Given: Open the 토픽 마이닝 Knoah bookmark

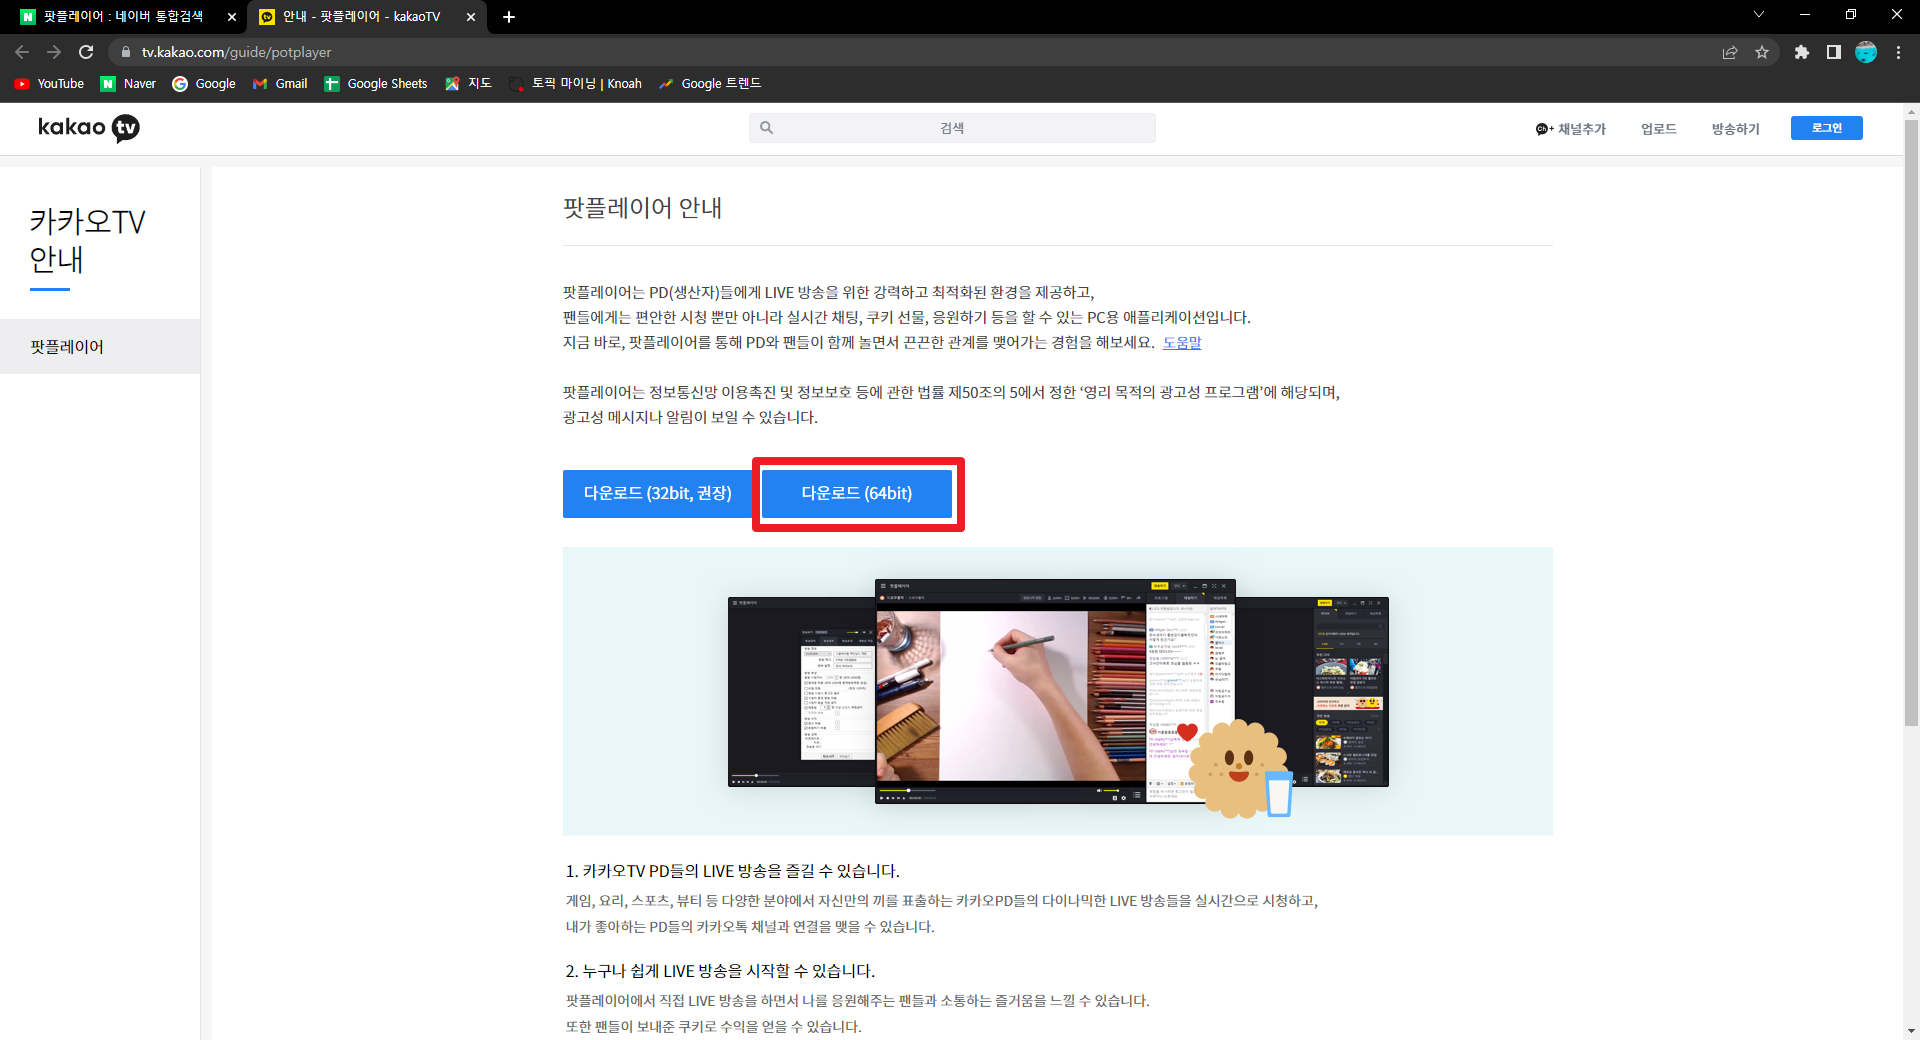Looking at the screenshot, I should (575, 84).
